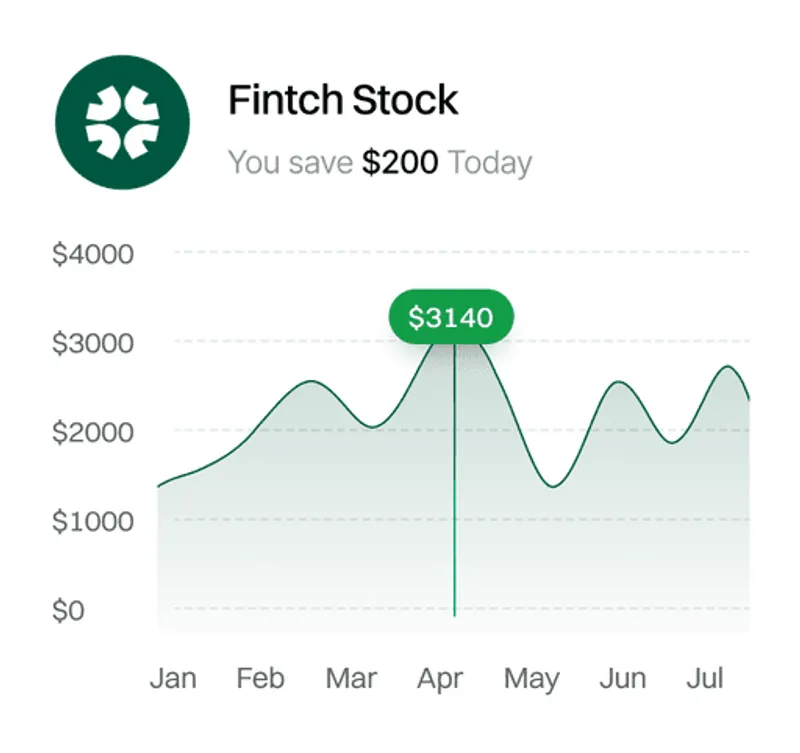800x753 pixels.
Task: Click the $1000 axis label
Action: pos(93,521)
